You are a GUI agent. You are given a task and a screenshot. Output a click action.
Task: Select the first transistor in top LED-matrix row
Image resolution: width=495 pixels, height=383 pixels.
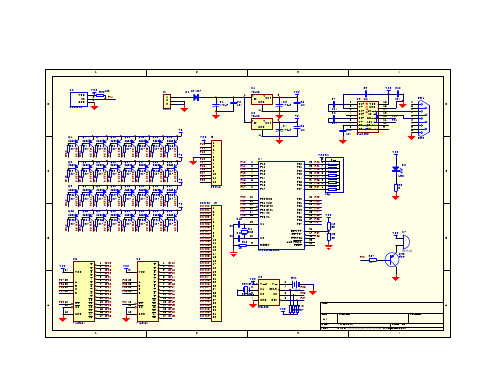75,142
